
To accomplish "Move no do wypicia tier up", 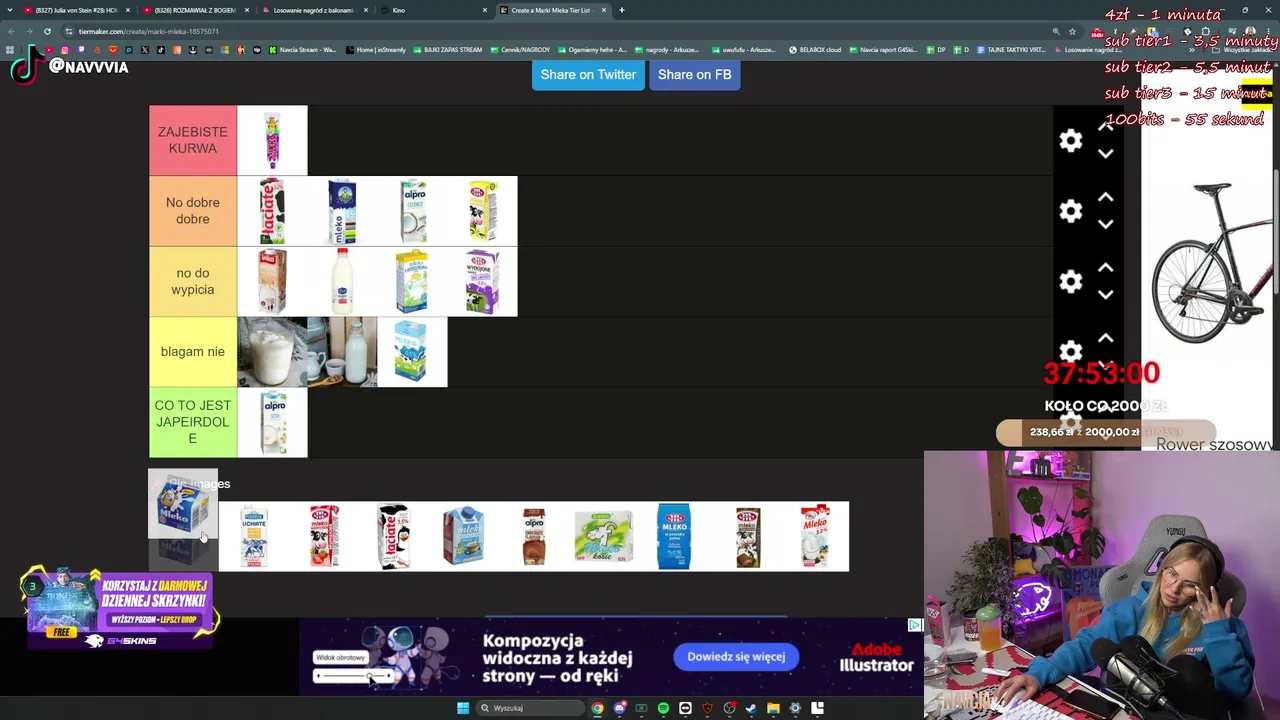I will pos(1106,268).
